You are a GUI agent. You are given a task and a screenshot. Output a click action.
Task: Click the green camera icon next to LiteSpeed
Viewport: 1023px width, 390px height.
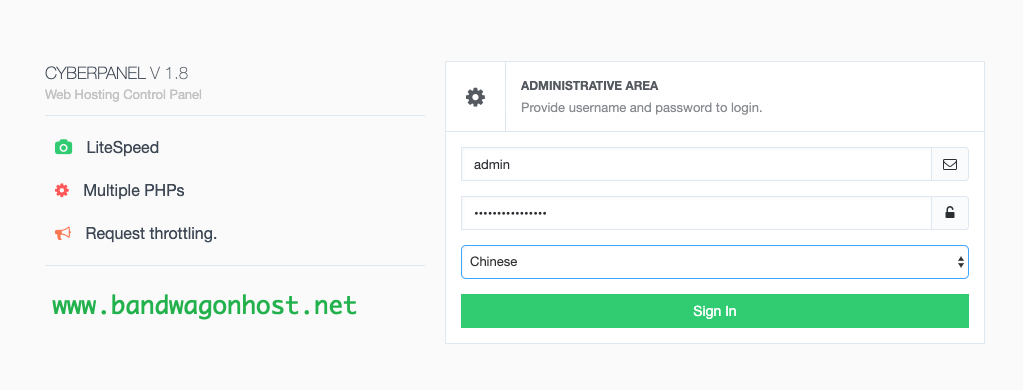pos(63,147)
